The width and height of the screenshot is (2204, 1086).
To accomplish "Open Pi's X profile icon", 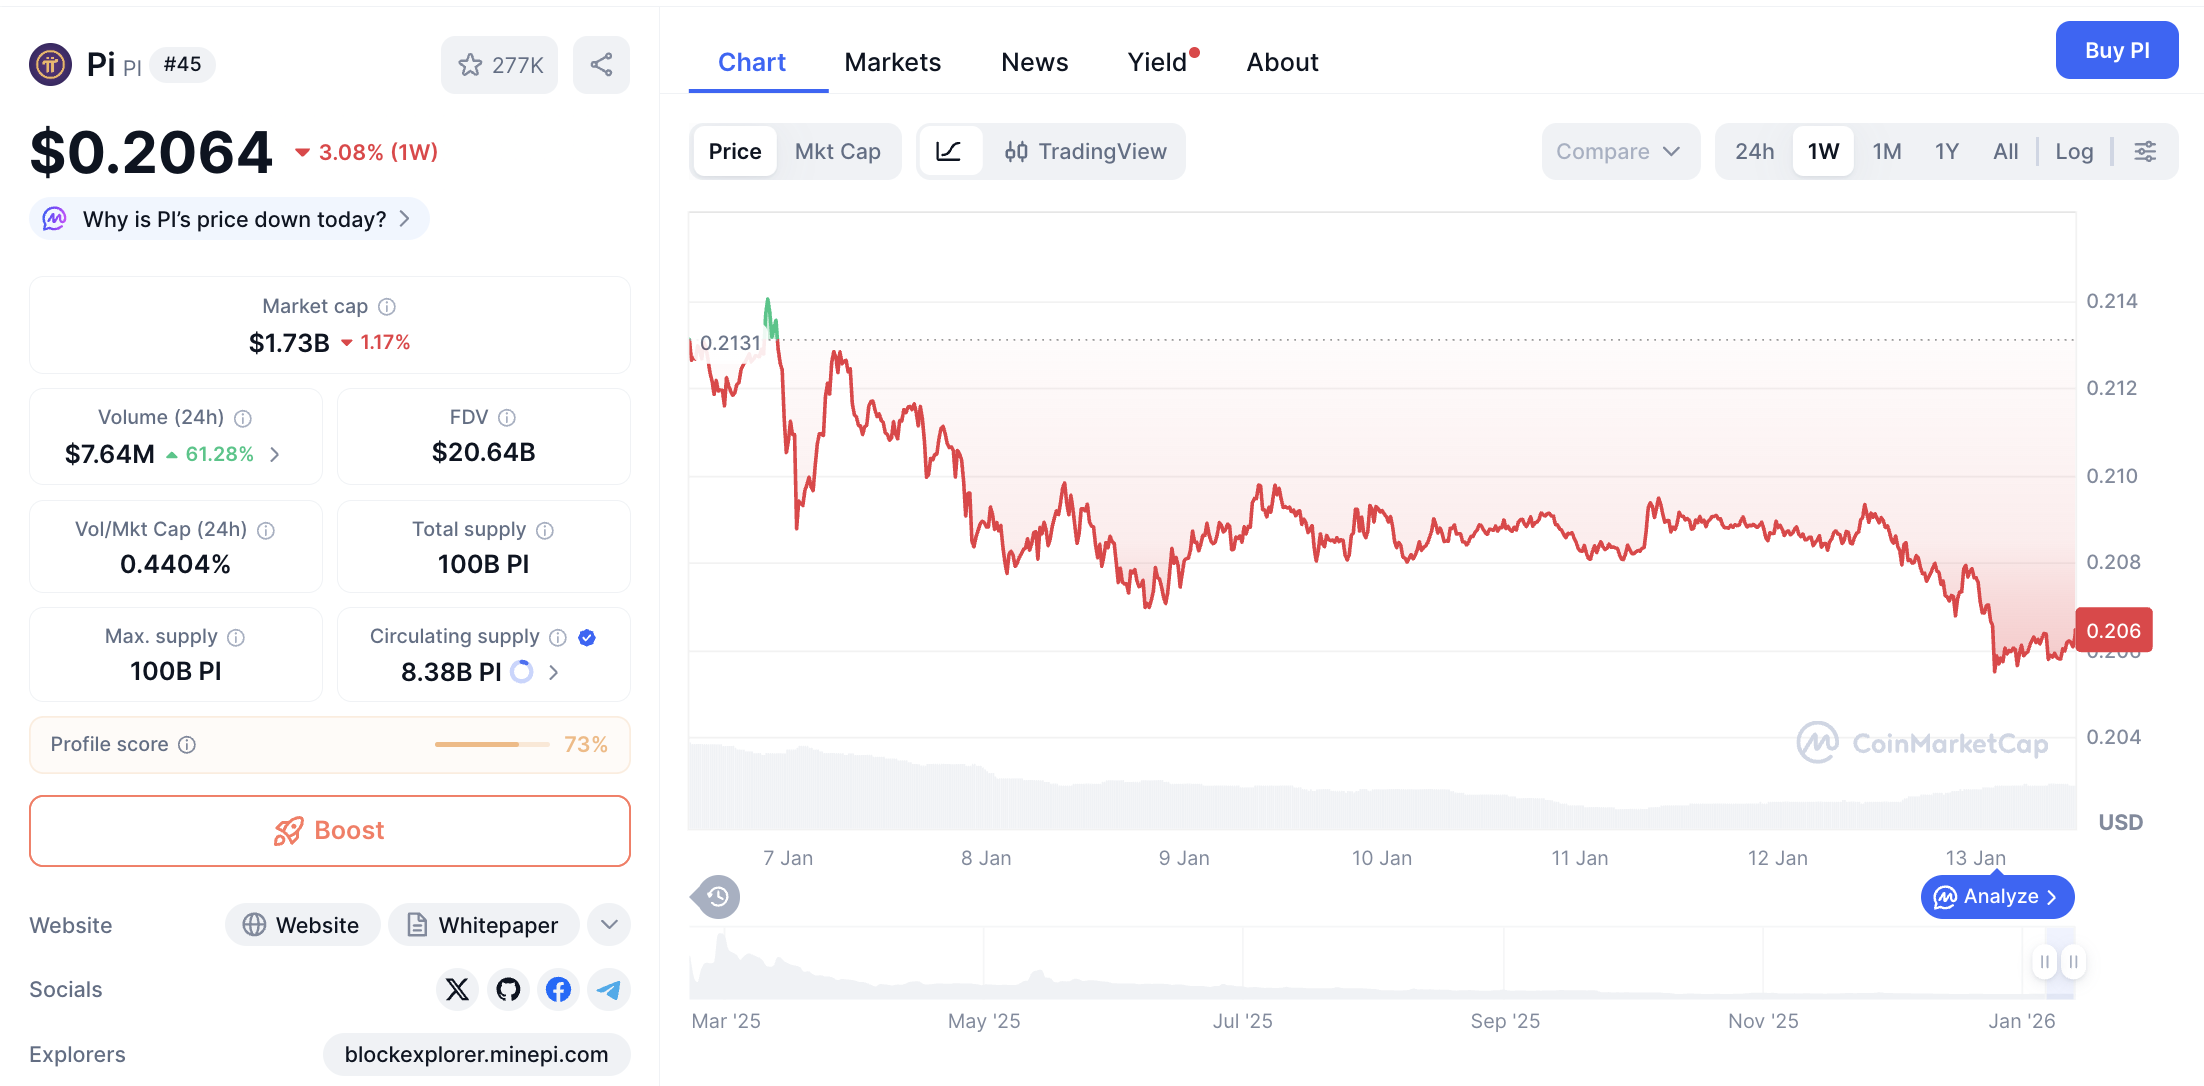I will (x=457, y=989).
